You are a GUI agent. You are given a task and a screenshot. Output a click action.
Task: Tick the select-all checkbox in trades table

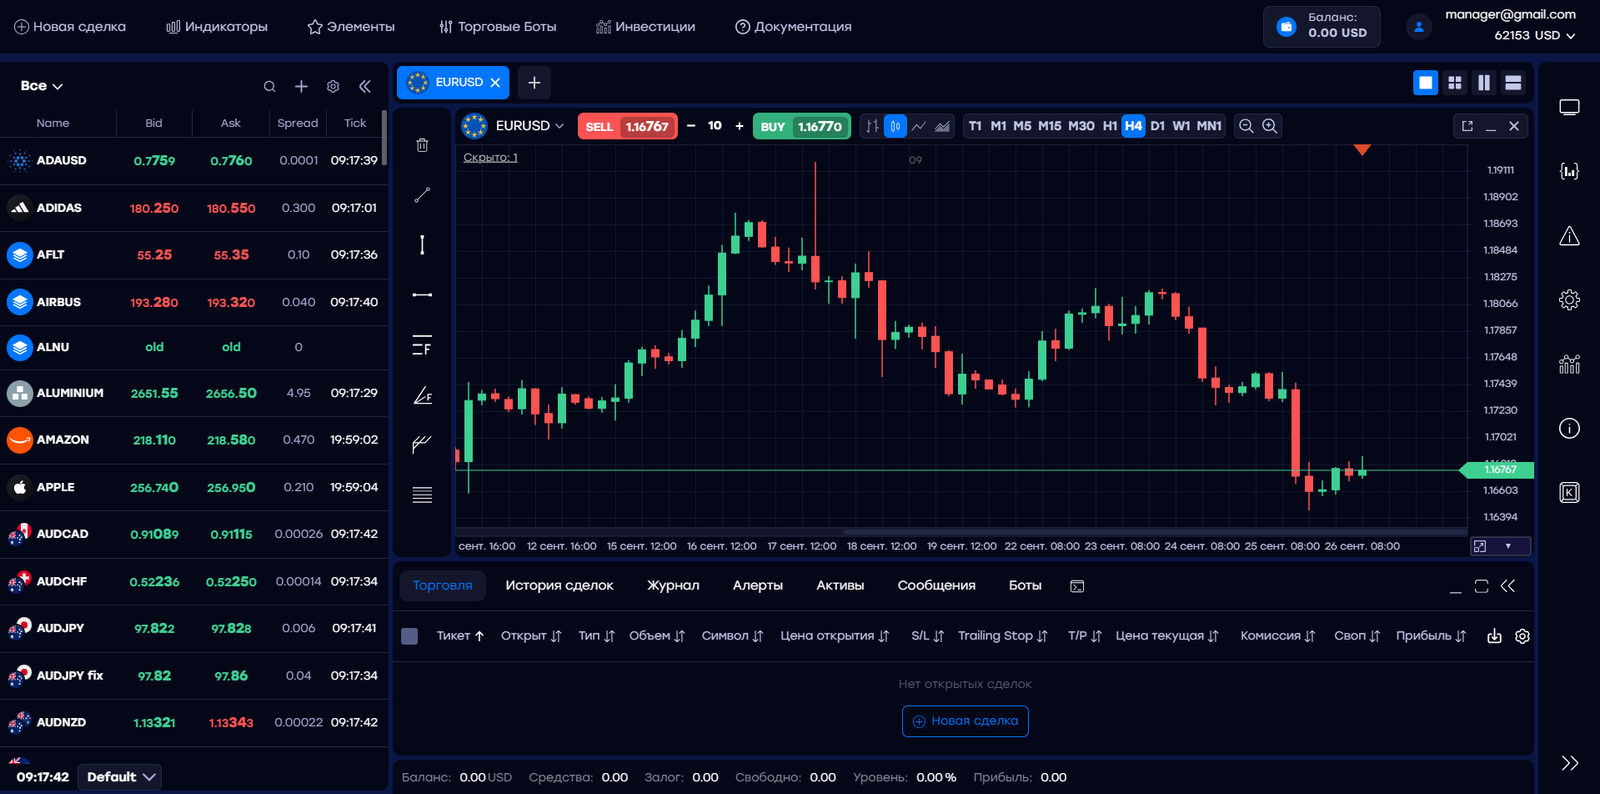pyautogui.click(x=410, y=636)
